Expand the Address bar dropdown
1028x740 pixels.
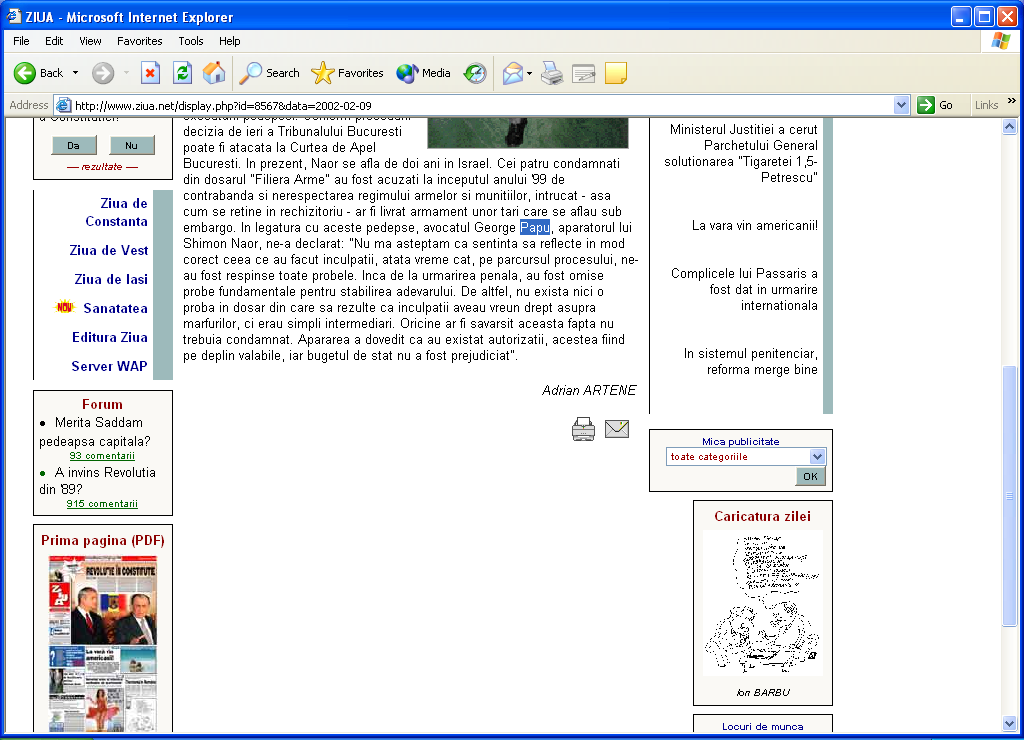[901, 105]
